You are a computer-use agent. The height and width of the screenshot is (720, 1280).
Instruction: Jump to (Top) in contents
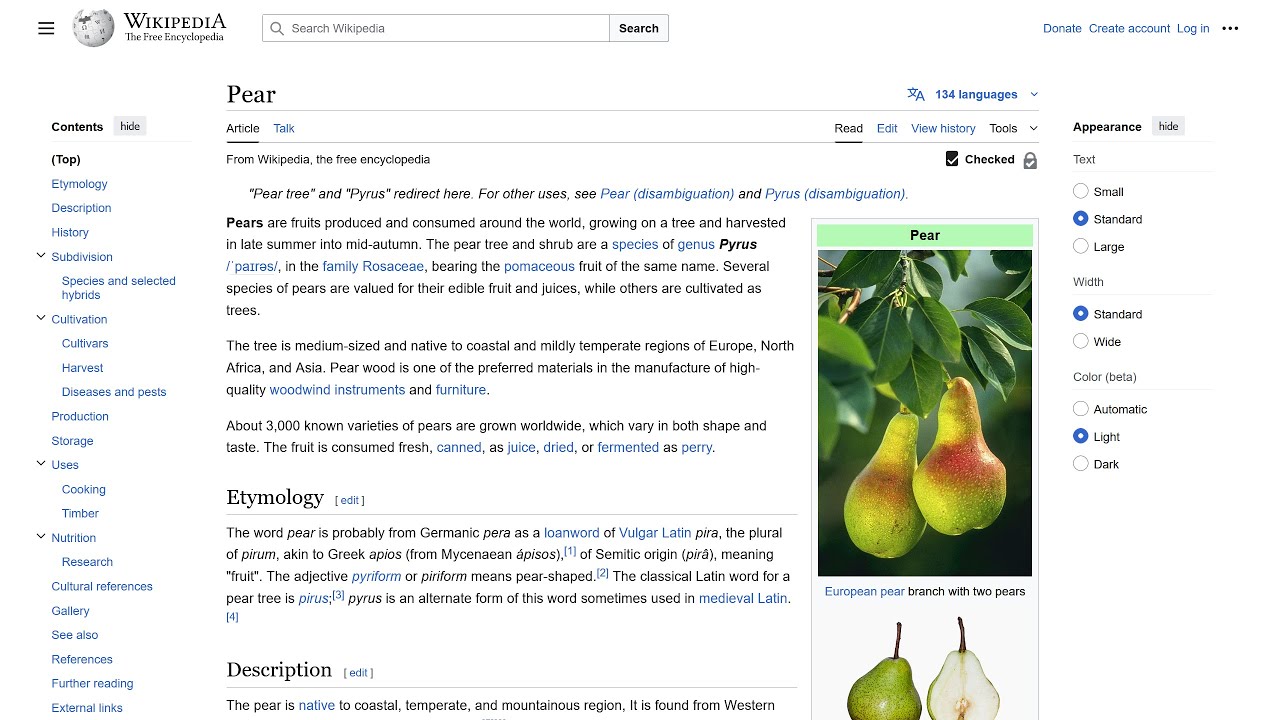tap(66, 159)
